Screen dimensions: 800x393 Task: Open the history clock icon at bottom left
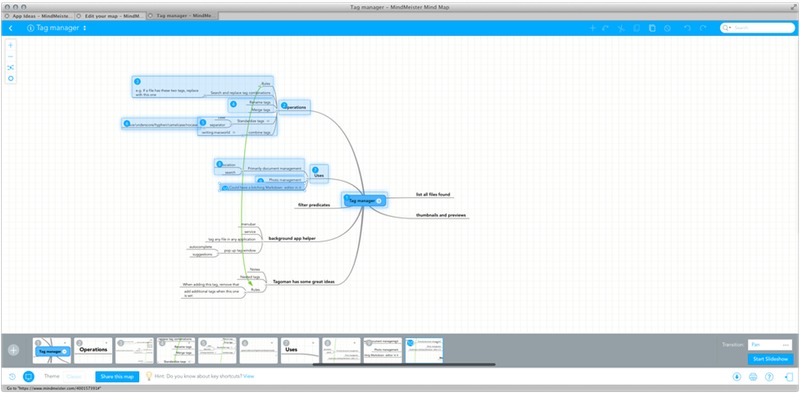pyautogui.click(x=12, y=377)
